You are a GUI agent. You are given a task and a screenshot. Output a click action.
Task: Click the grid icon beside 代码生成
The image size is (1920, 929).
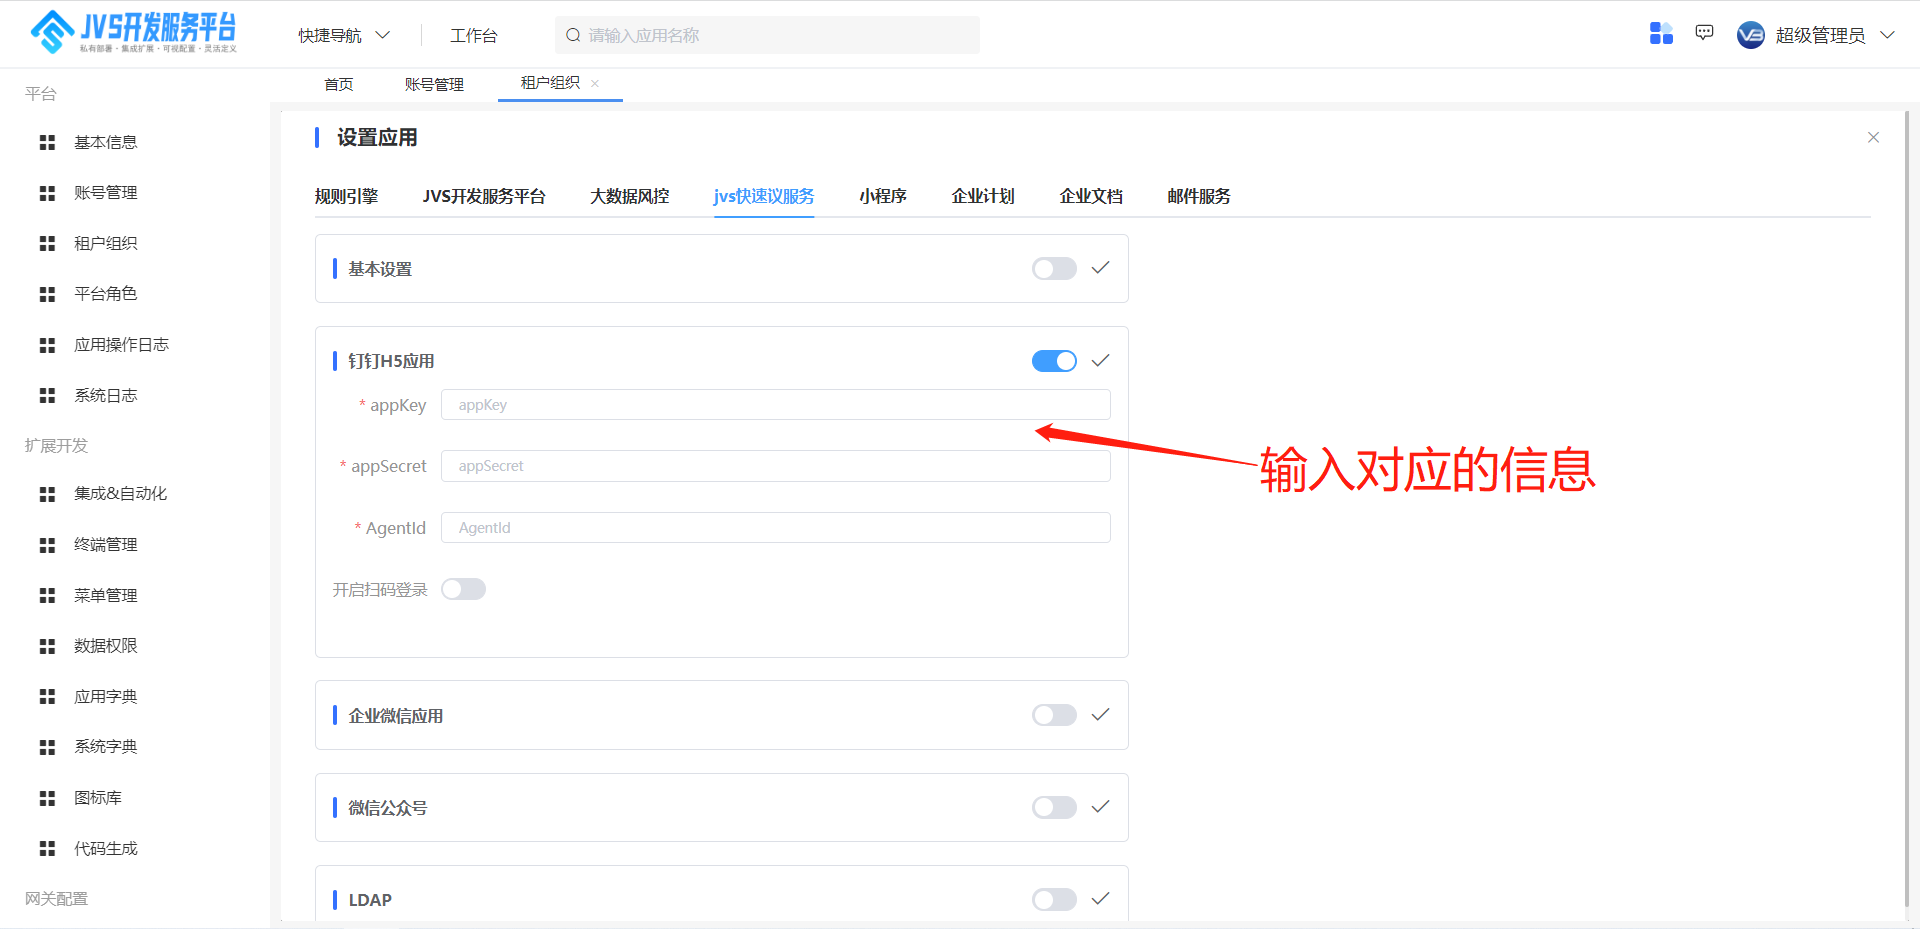pyautogui.click(x=47, y=848)
